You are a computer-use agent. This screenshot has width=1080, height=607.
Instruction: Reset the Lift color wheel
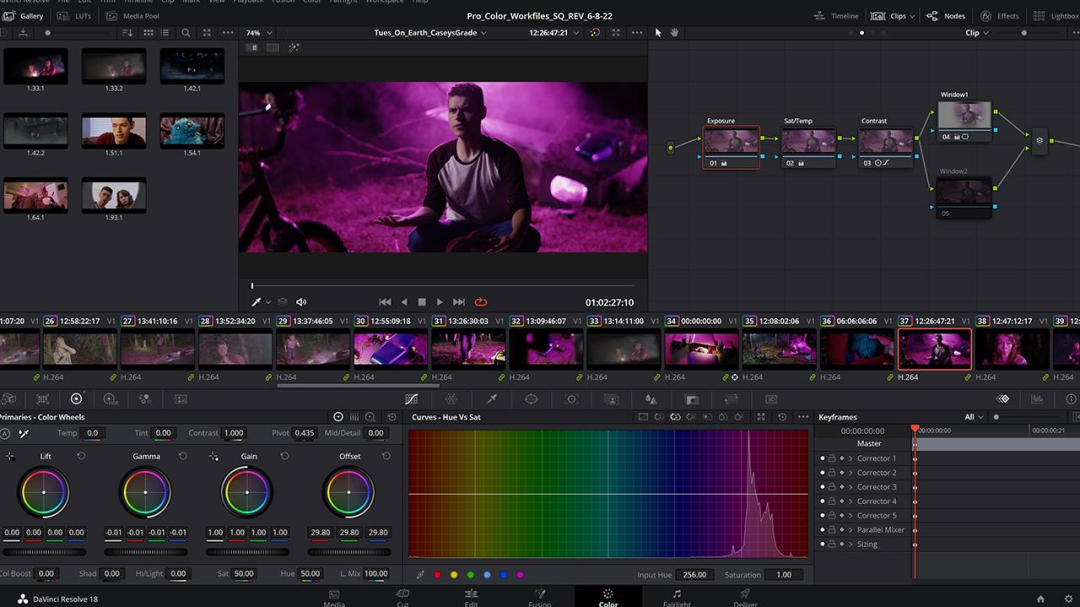tap(81, 456)
